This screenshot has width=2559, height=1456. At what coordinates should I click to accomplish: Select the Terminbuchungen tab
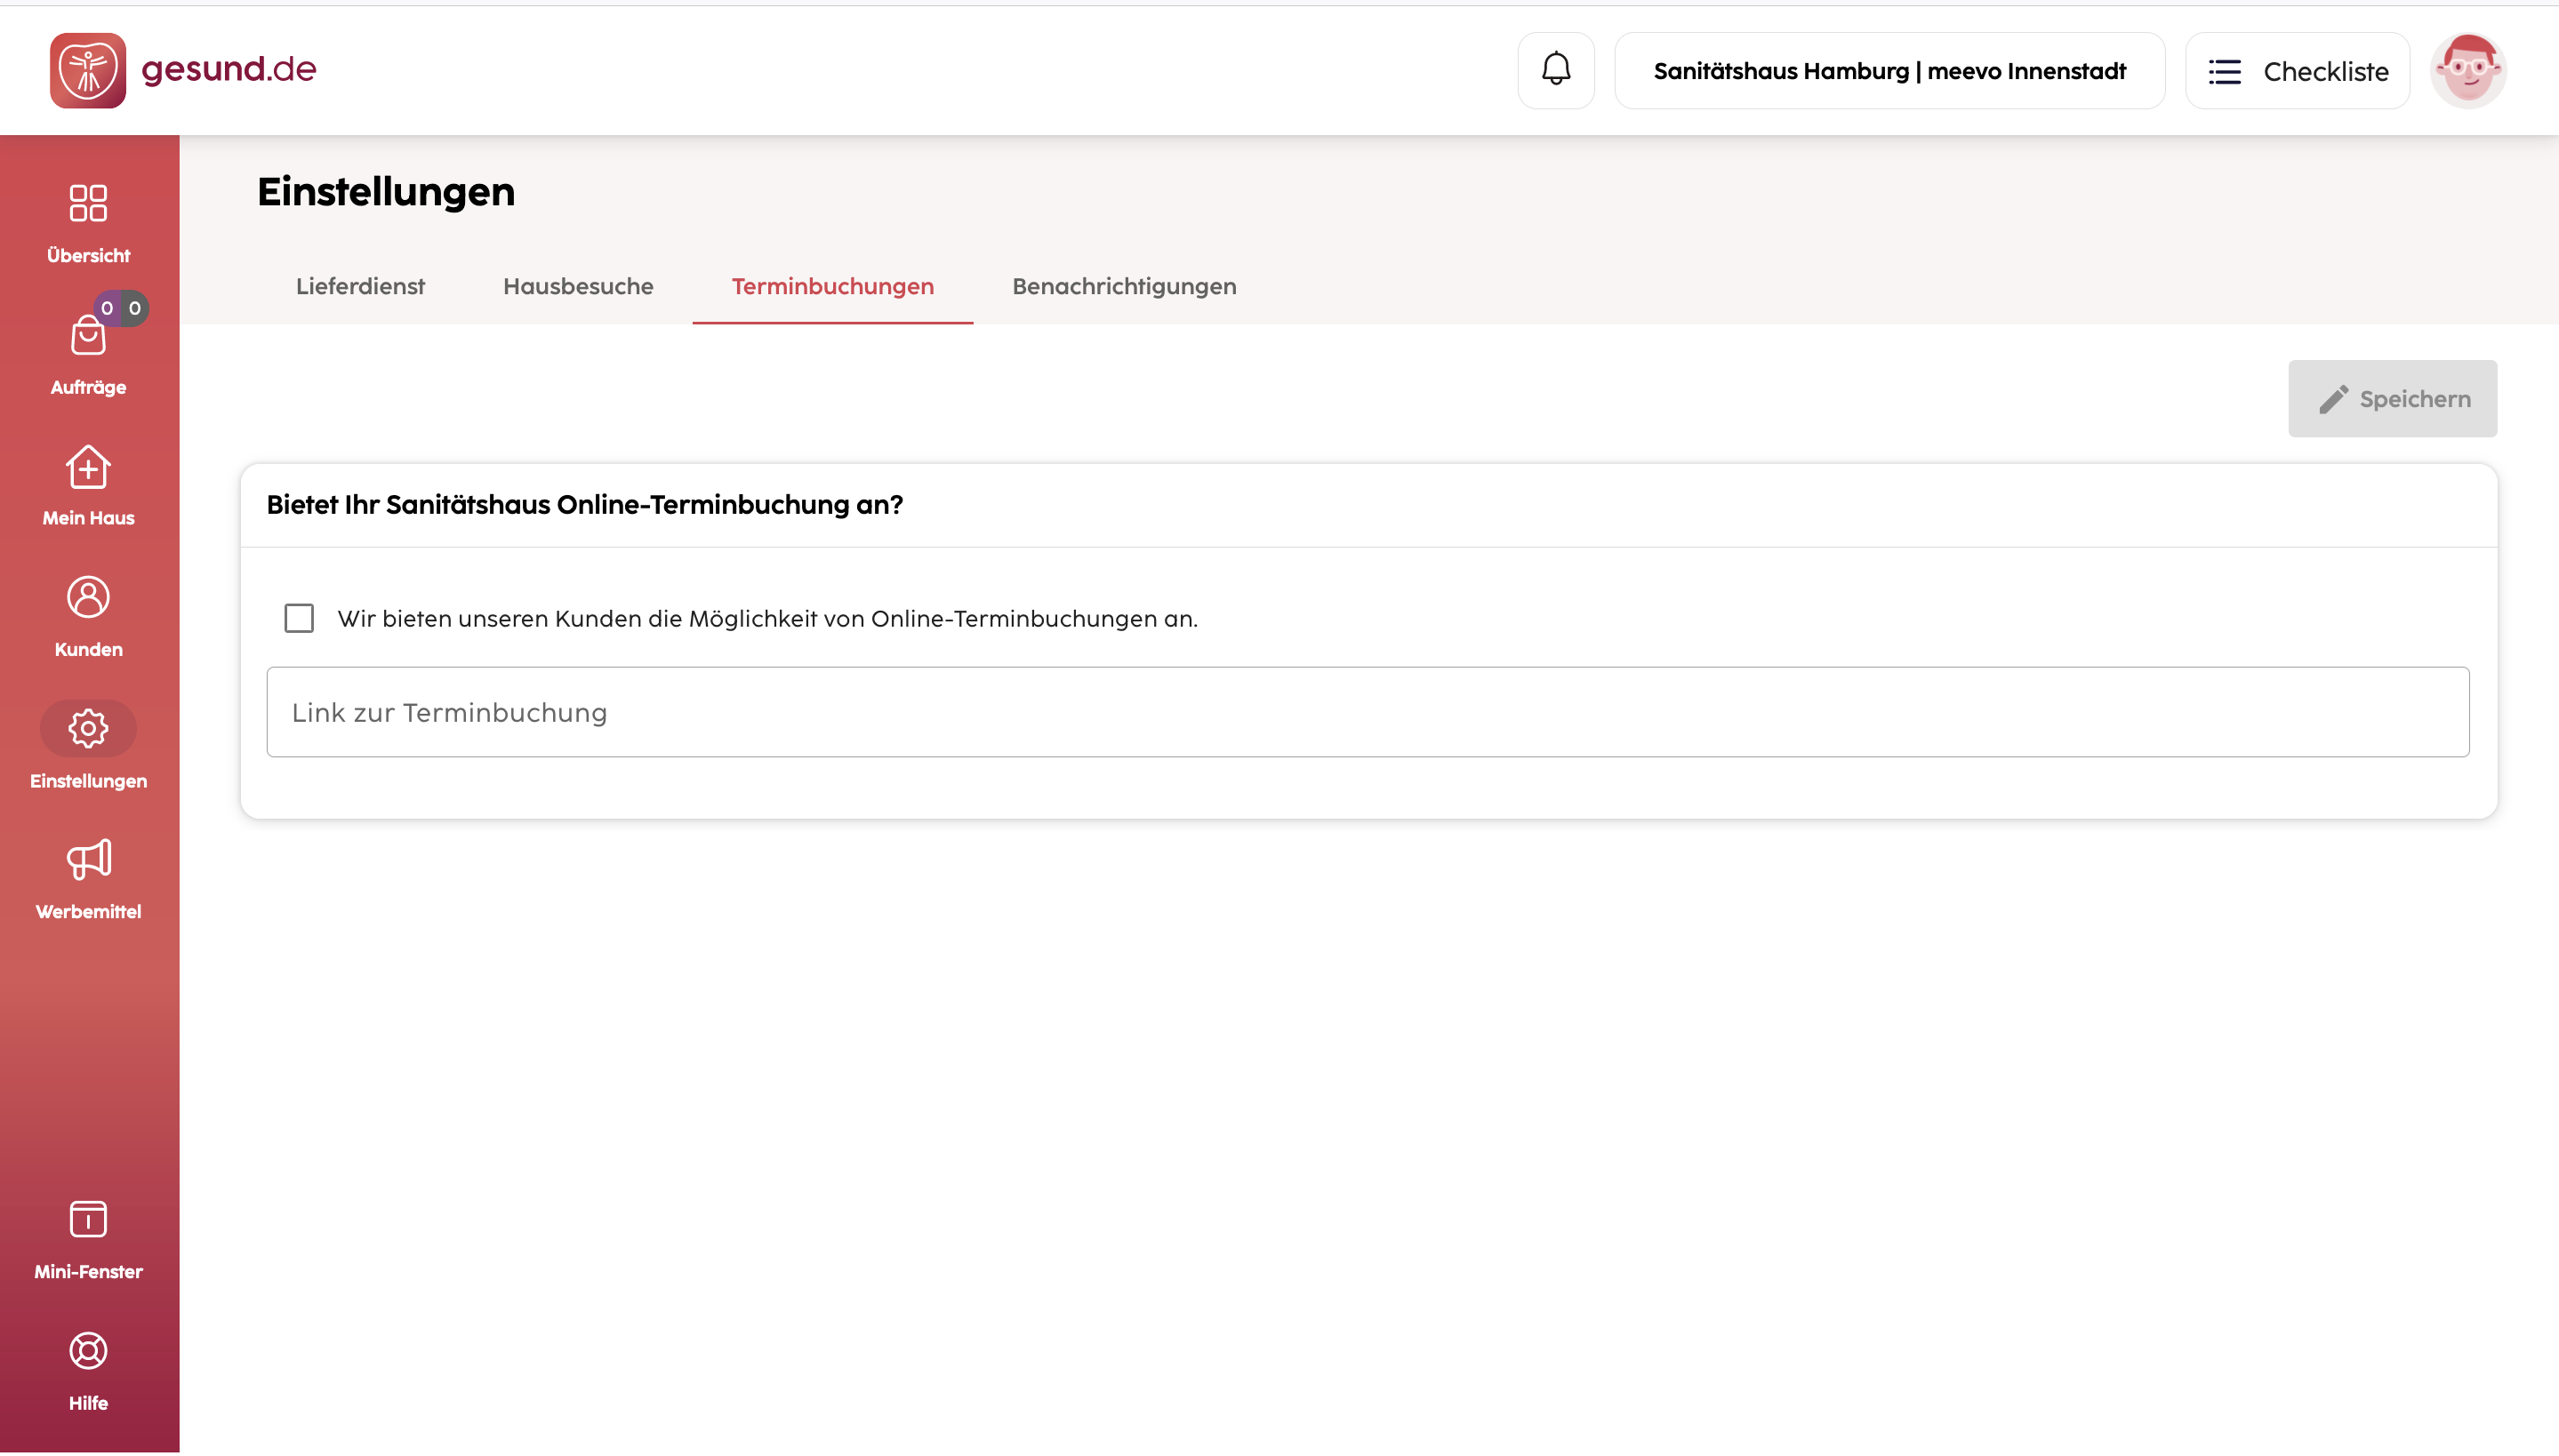pyautogui.click(x=832, y=286)
